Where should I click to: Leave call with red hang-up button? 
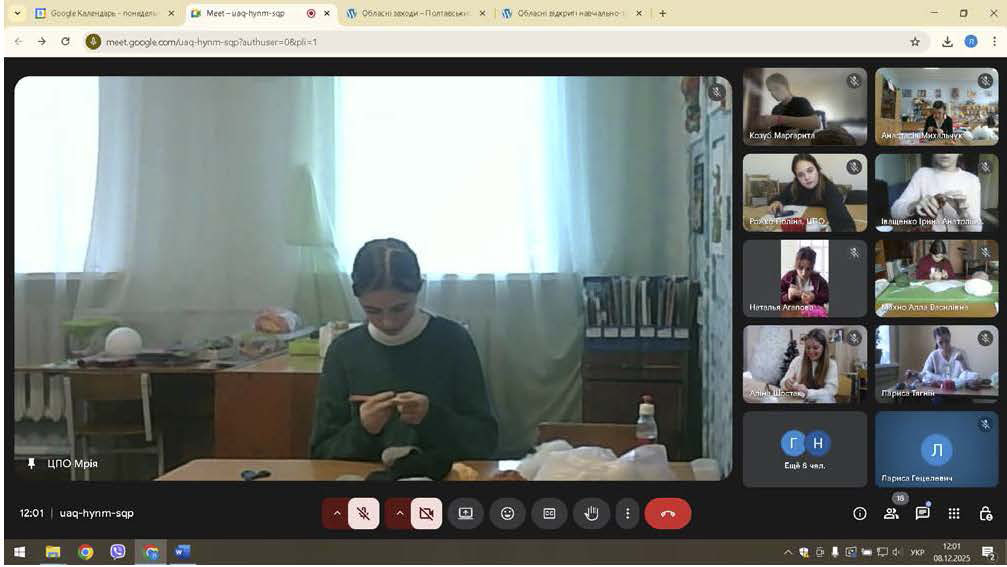click(x=667, y=513)
